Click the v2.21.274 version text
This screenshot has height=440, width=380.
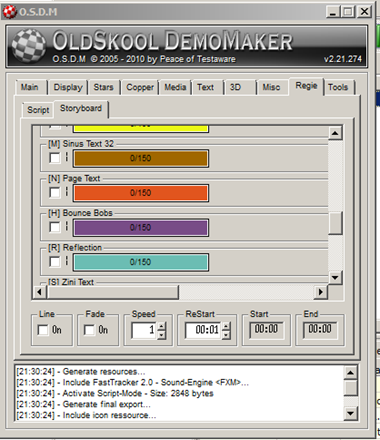[x=343, y=59]
